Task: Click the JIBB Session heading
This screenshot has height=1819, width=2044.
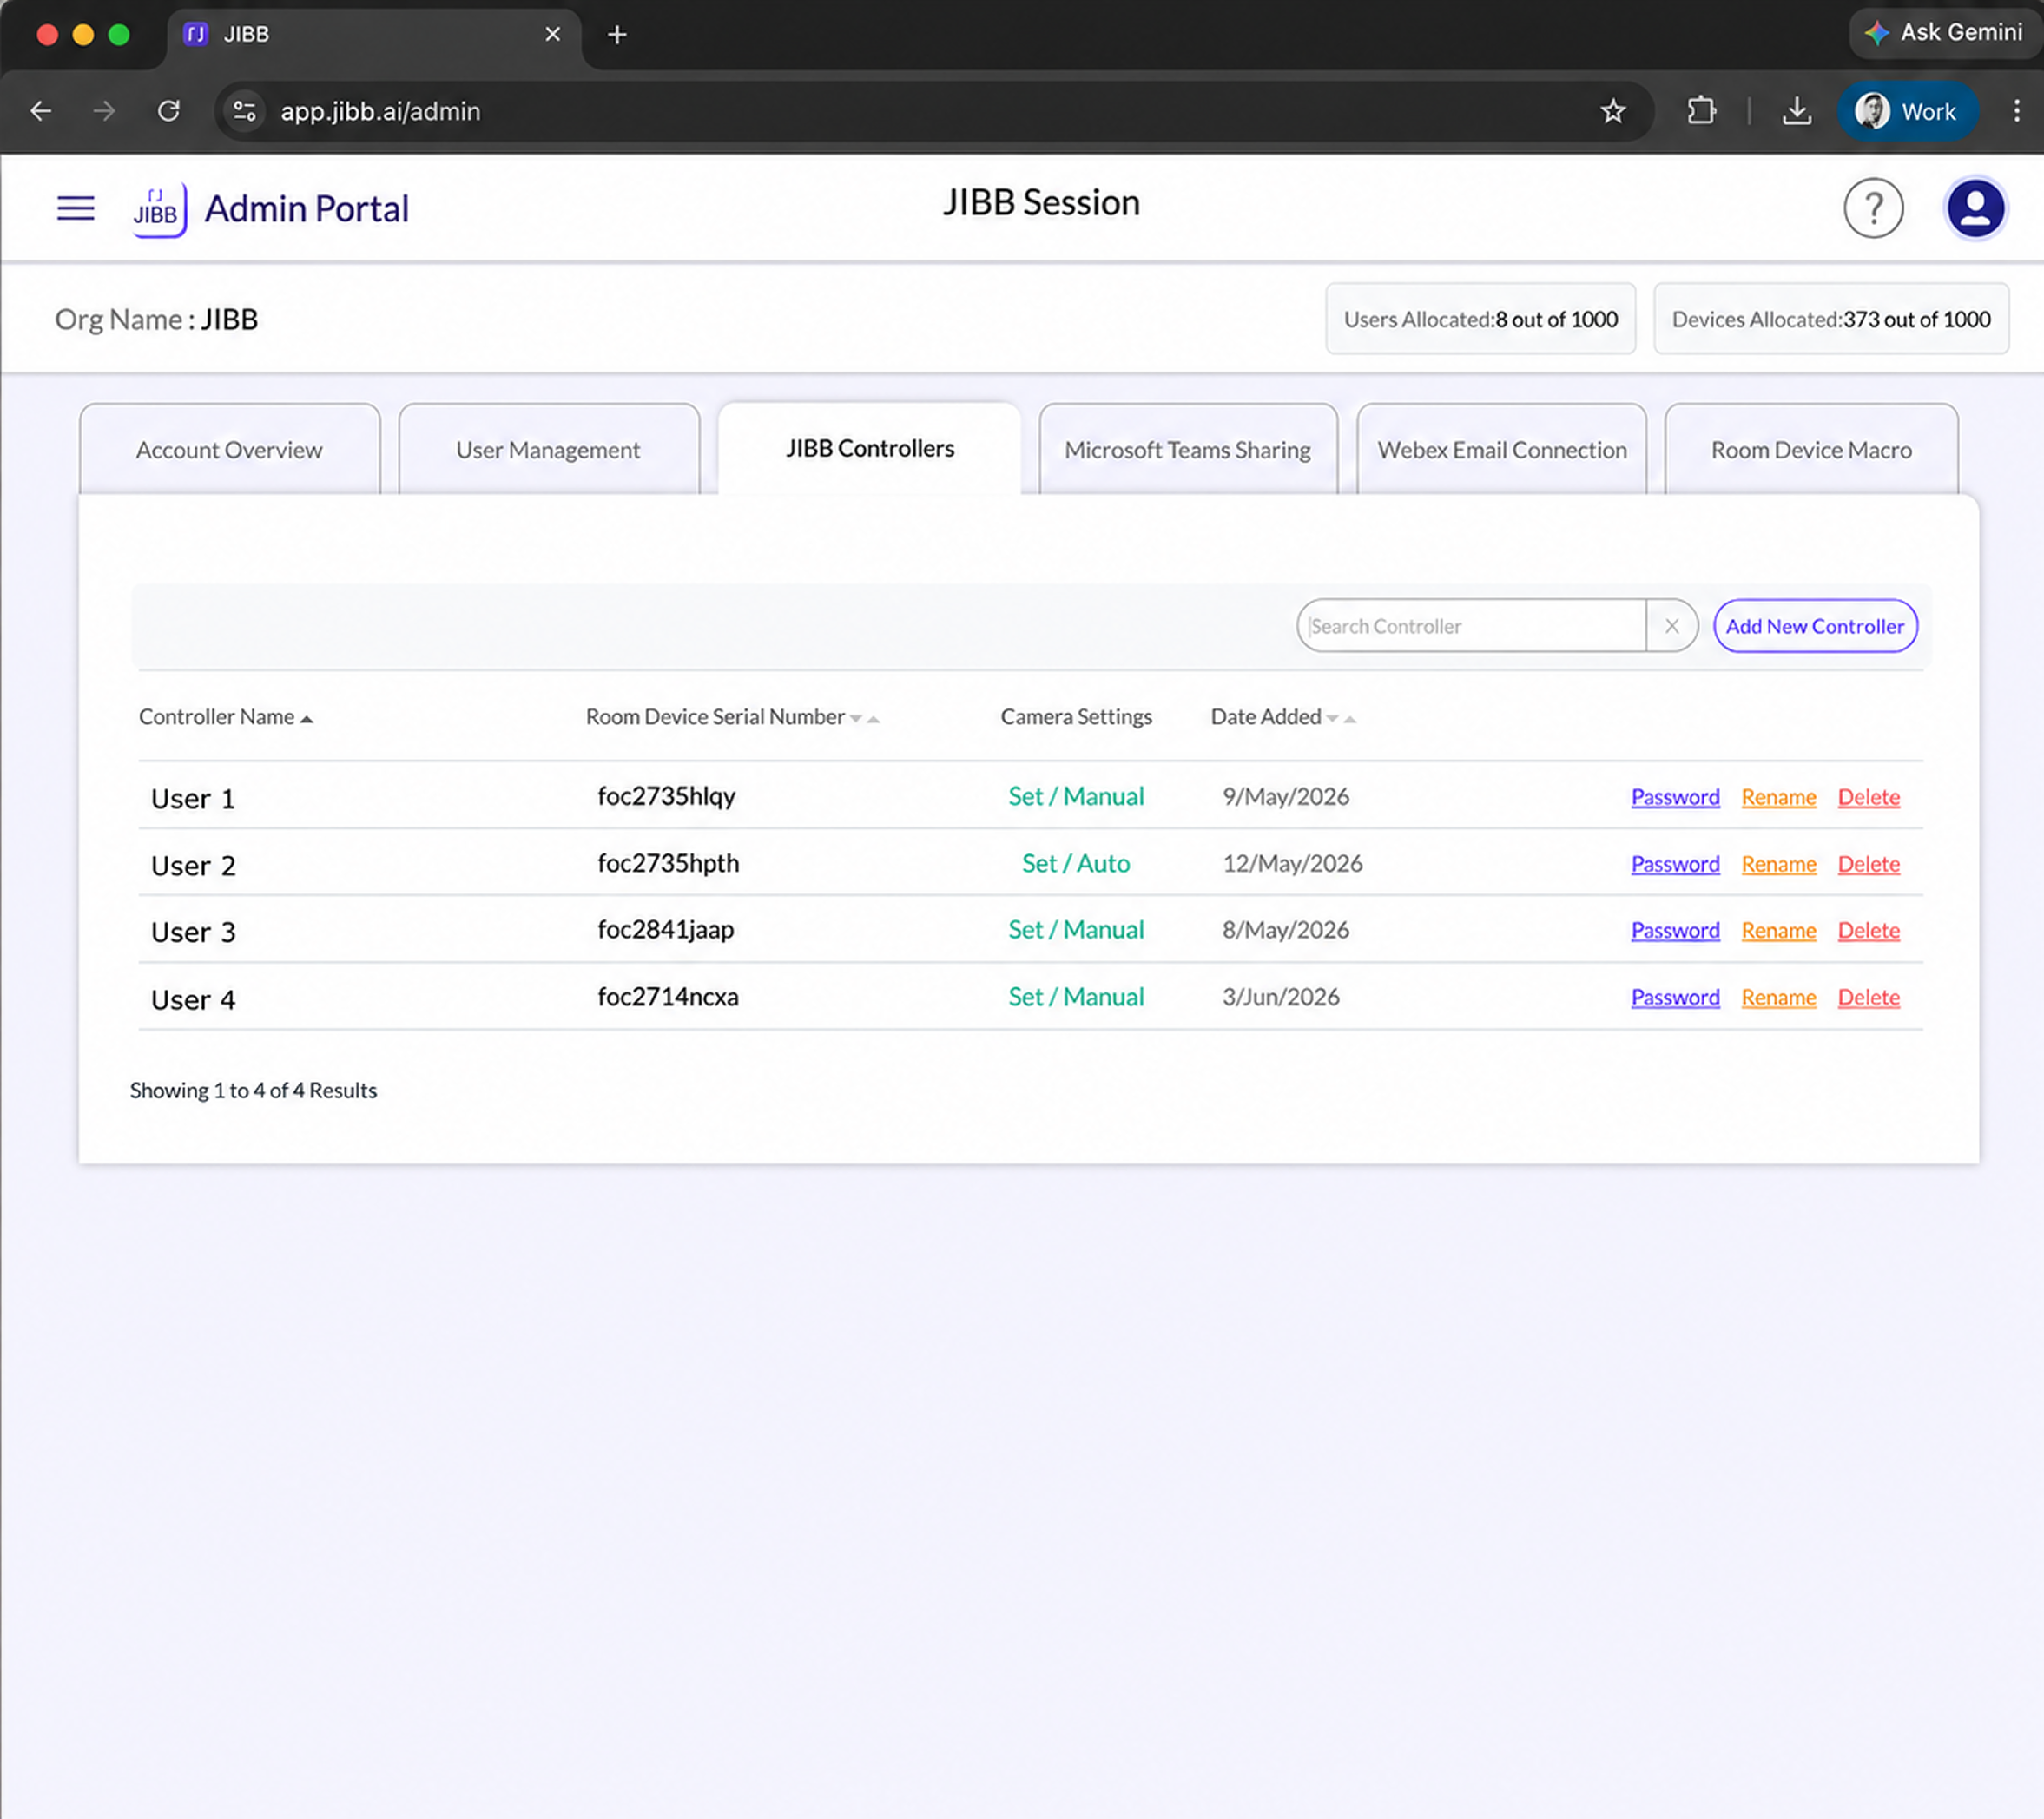Action: point(1041,203)
